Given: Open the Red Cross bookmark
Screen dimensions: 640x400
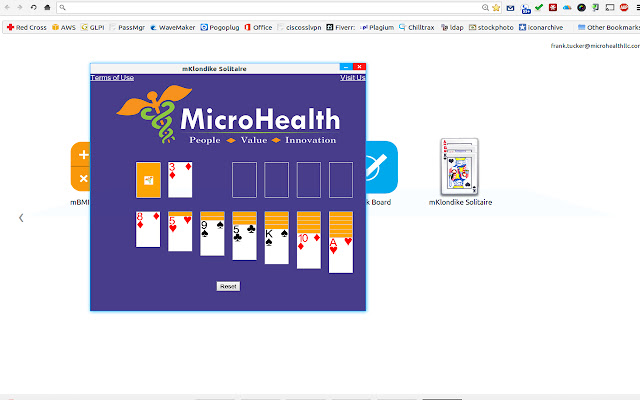Looking at the screenshot, I should tap(27, 27).
